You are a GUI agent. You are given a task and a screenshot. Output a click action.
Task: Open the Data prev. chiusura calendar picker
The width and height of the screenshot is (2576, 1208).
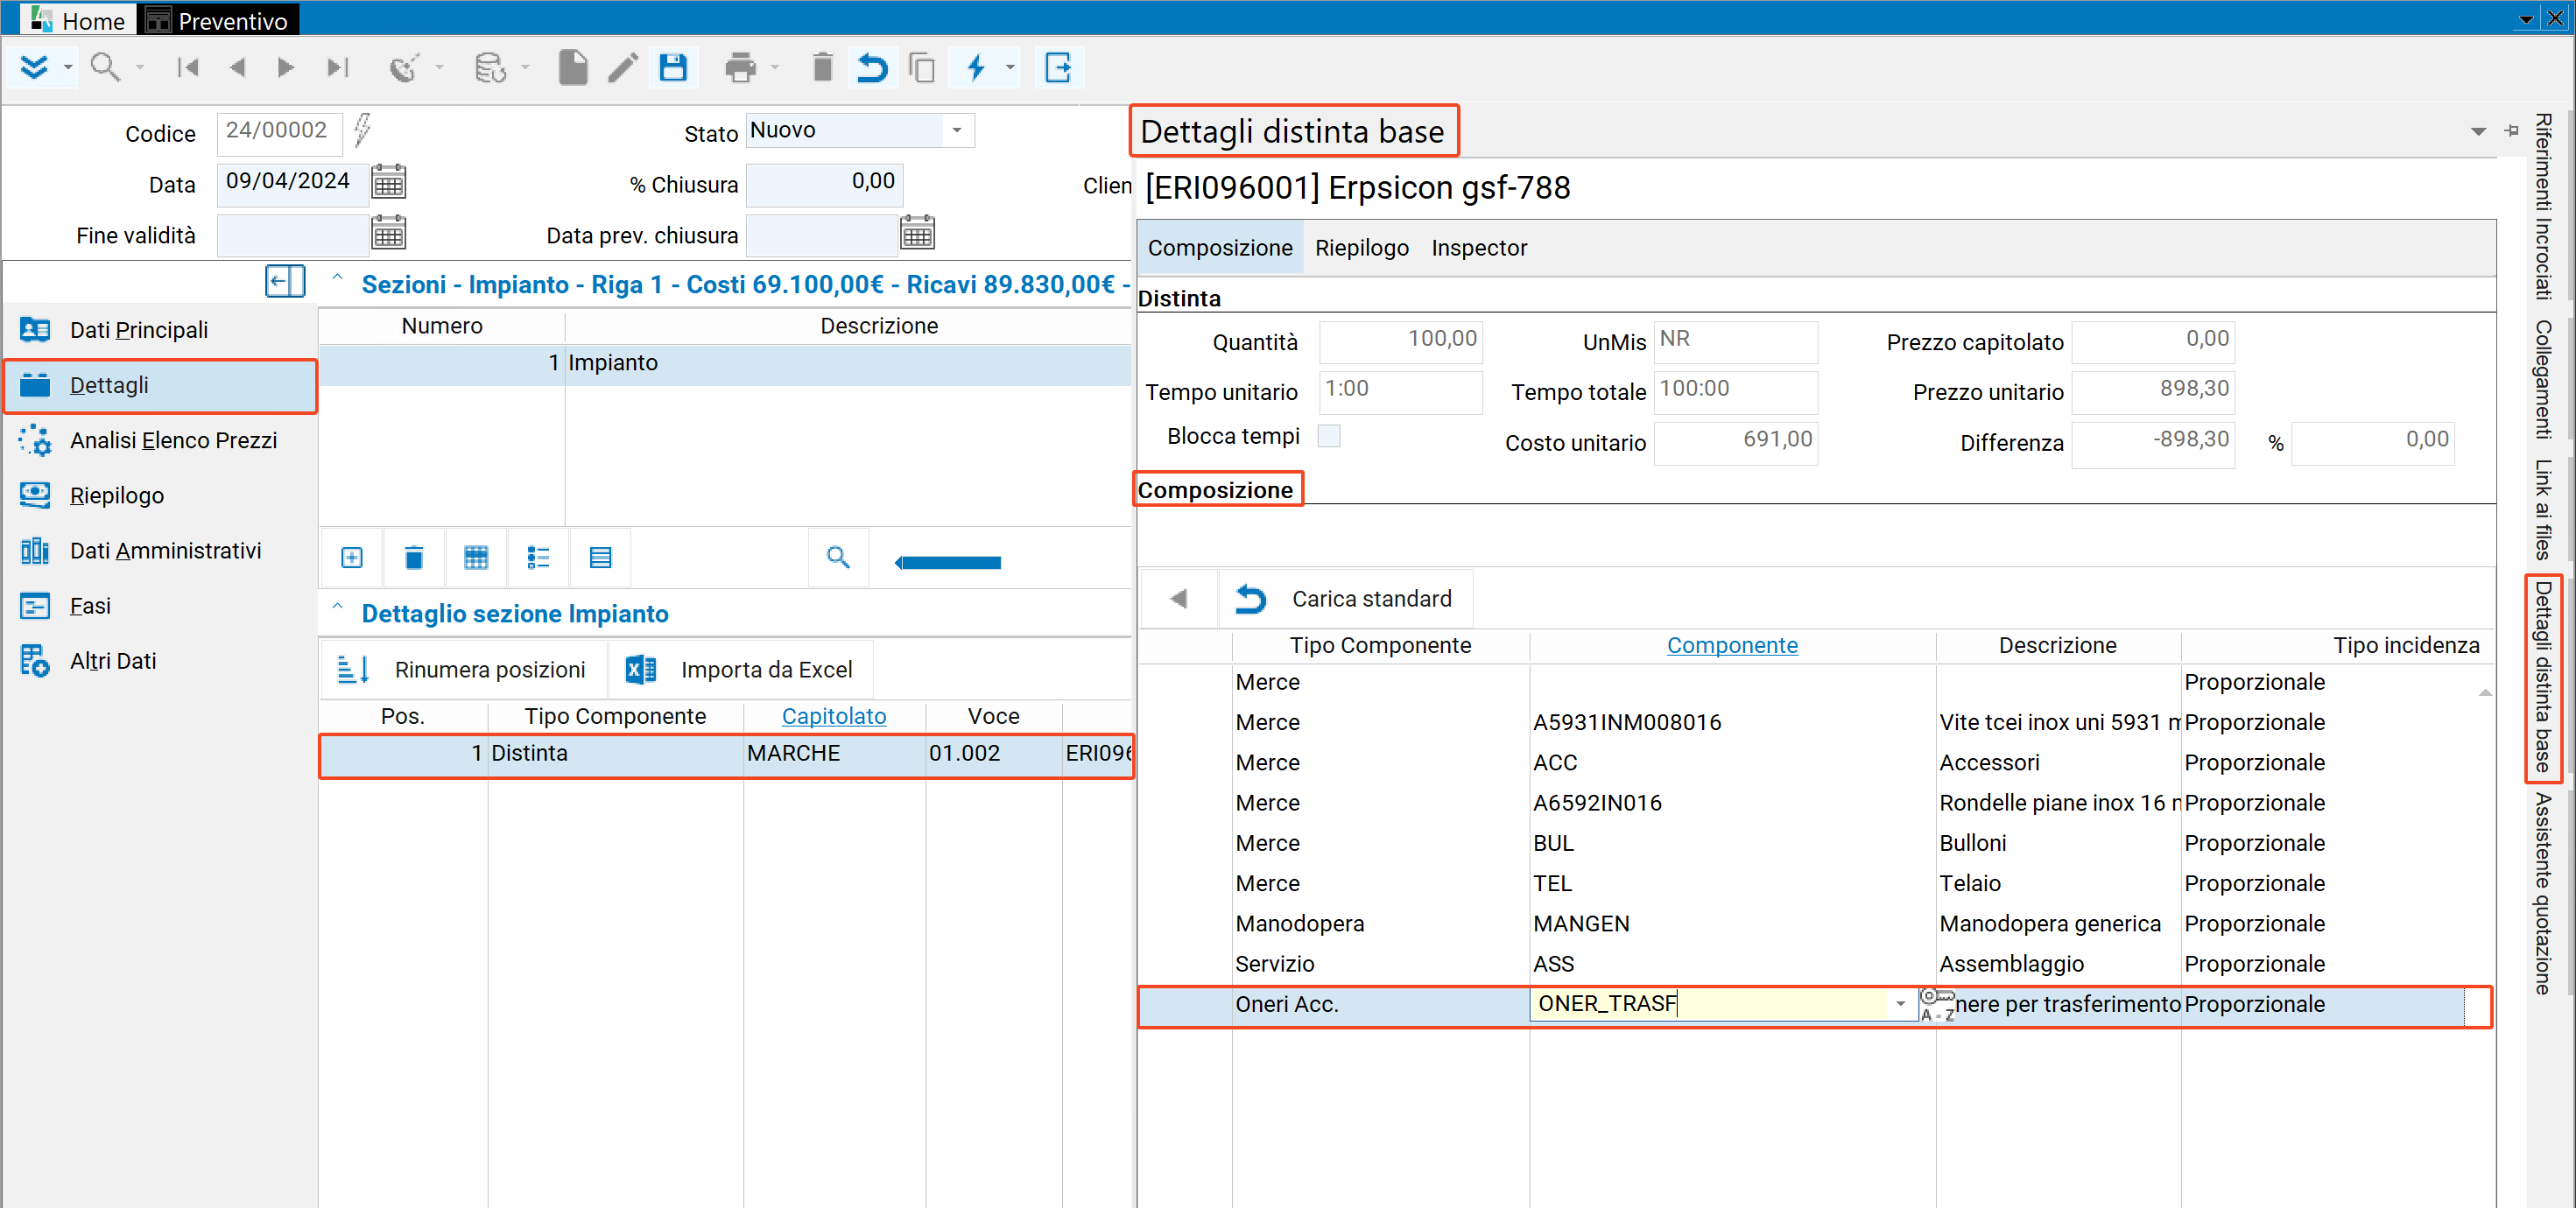click(x=917, y=234)
